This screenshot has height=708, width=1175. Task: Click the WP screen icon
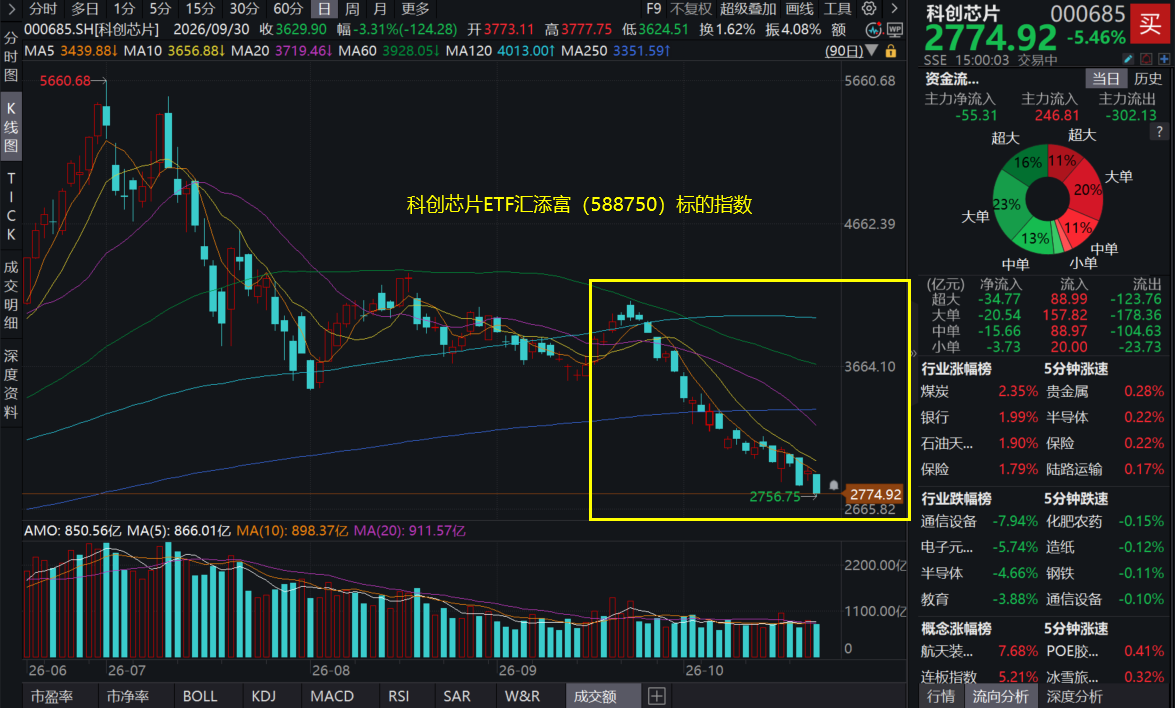(x=895, y=30)
